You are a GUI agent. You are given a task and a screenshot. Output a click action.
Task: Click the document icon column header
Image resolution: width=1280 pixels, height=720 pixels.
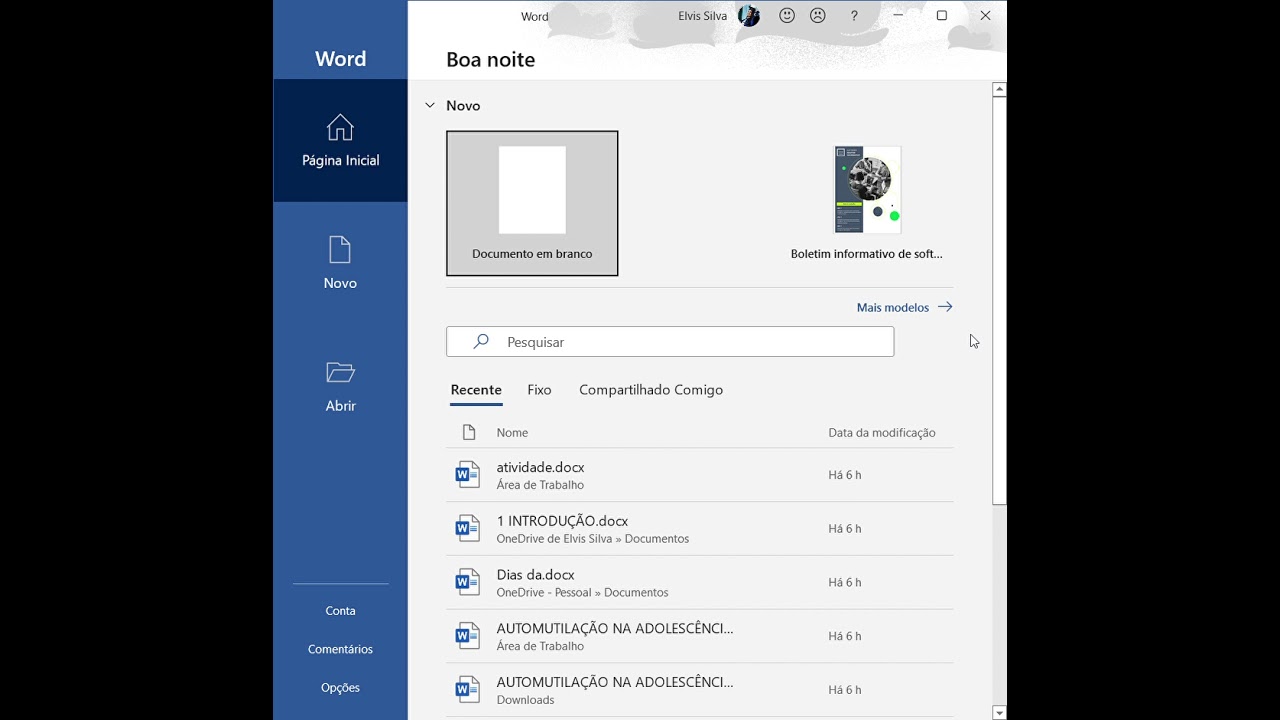(469, 432)
